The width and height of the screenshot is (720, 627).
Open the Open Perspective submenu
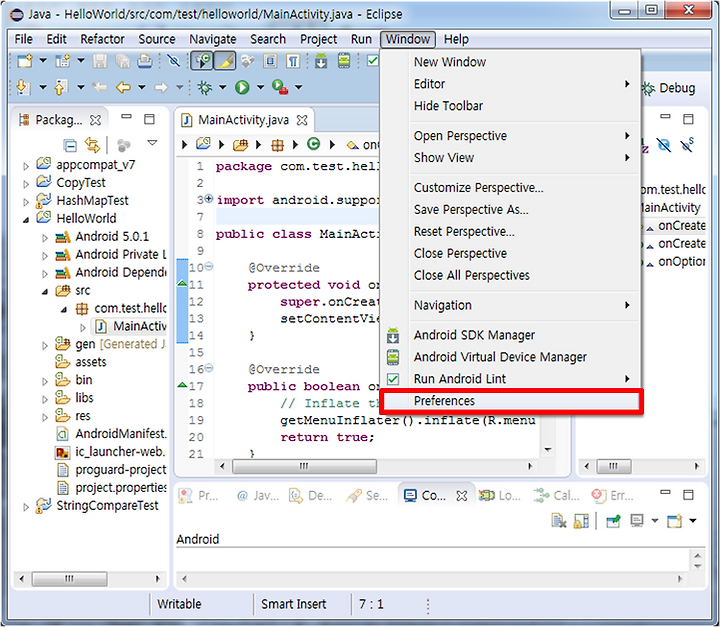[512, 136]
